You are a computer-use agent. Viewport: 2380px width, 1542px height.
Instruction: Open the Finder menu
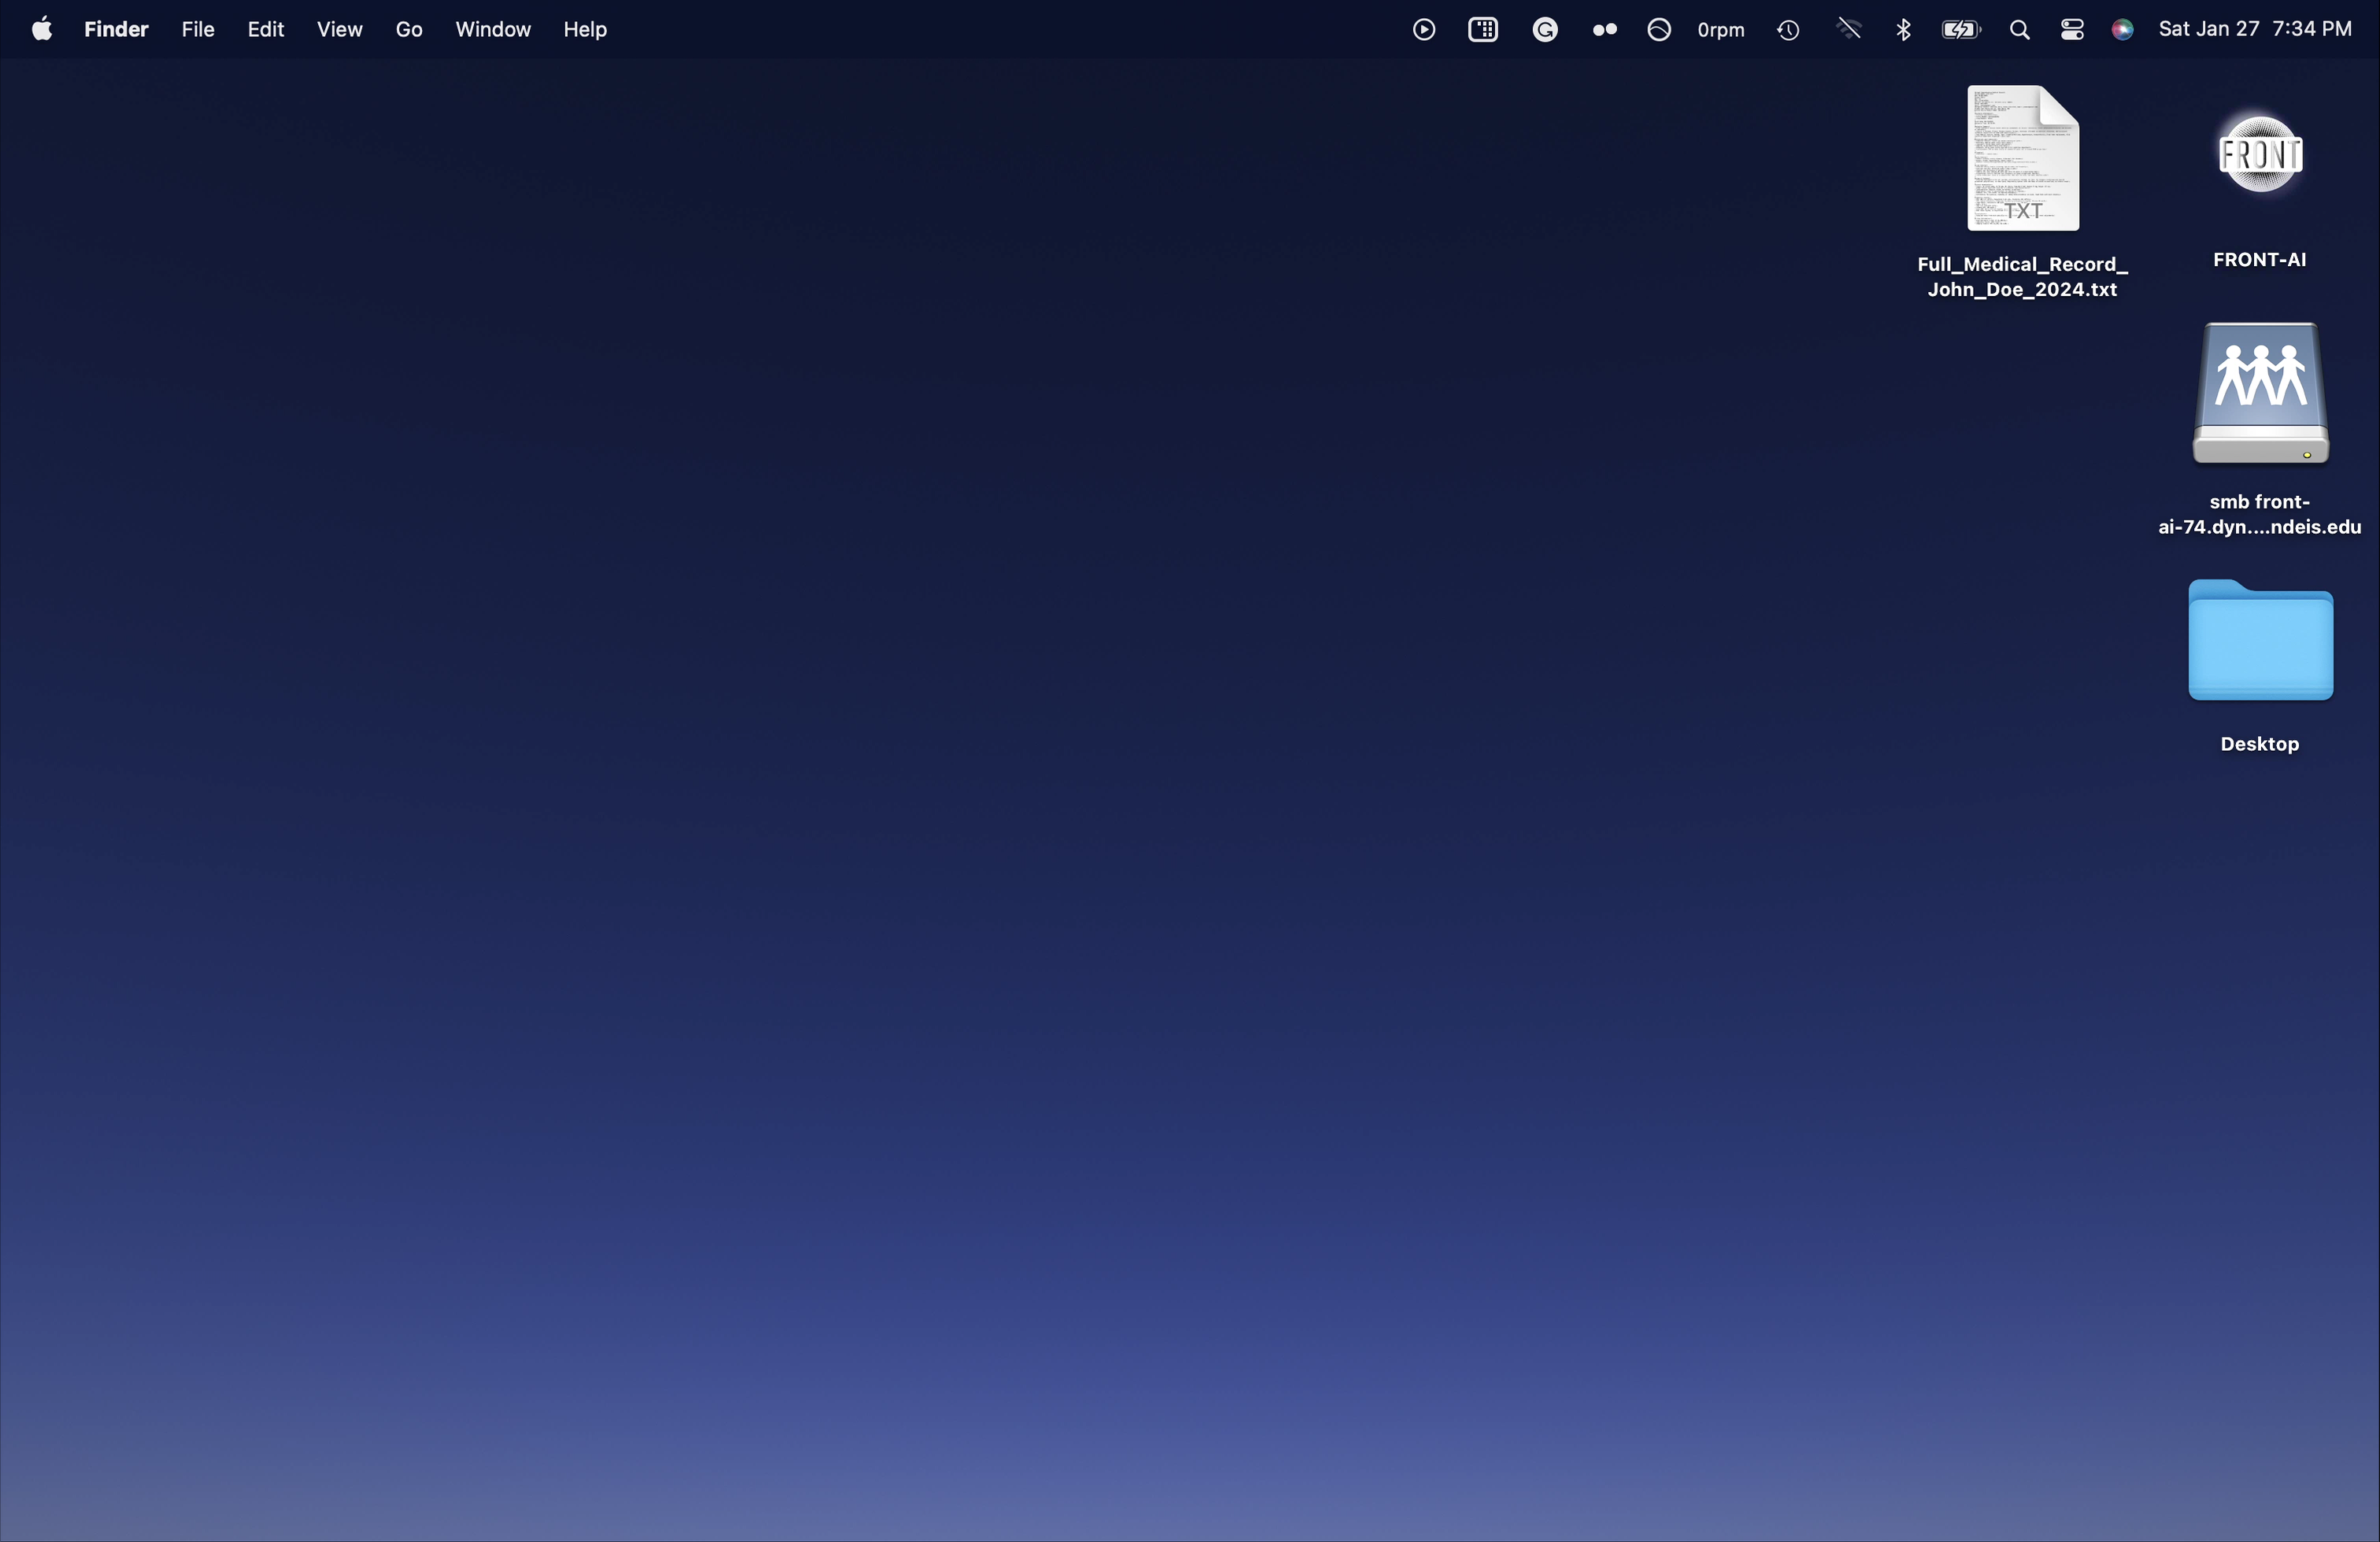click(x=116, y=29)
